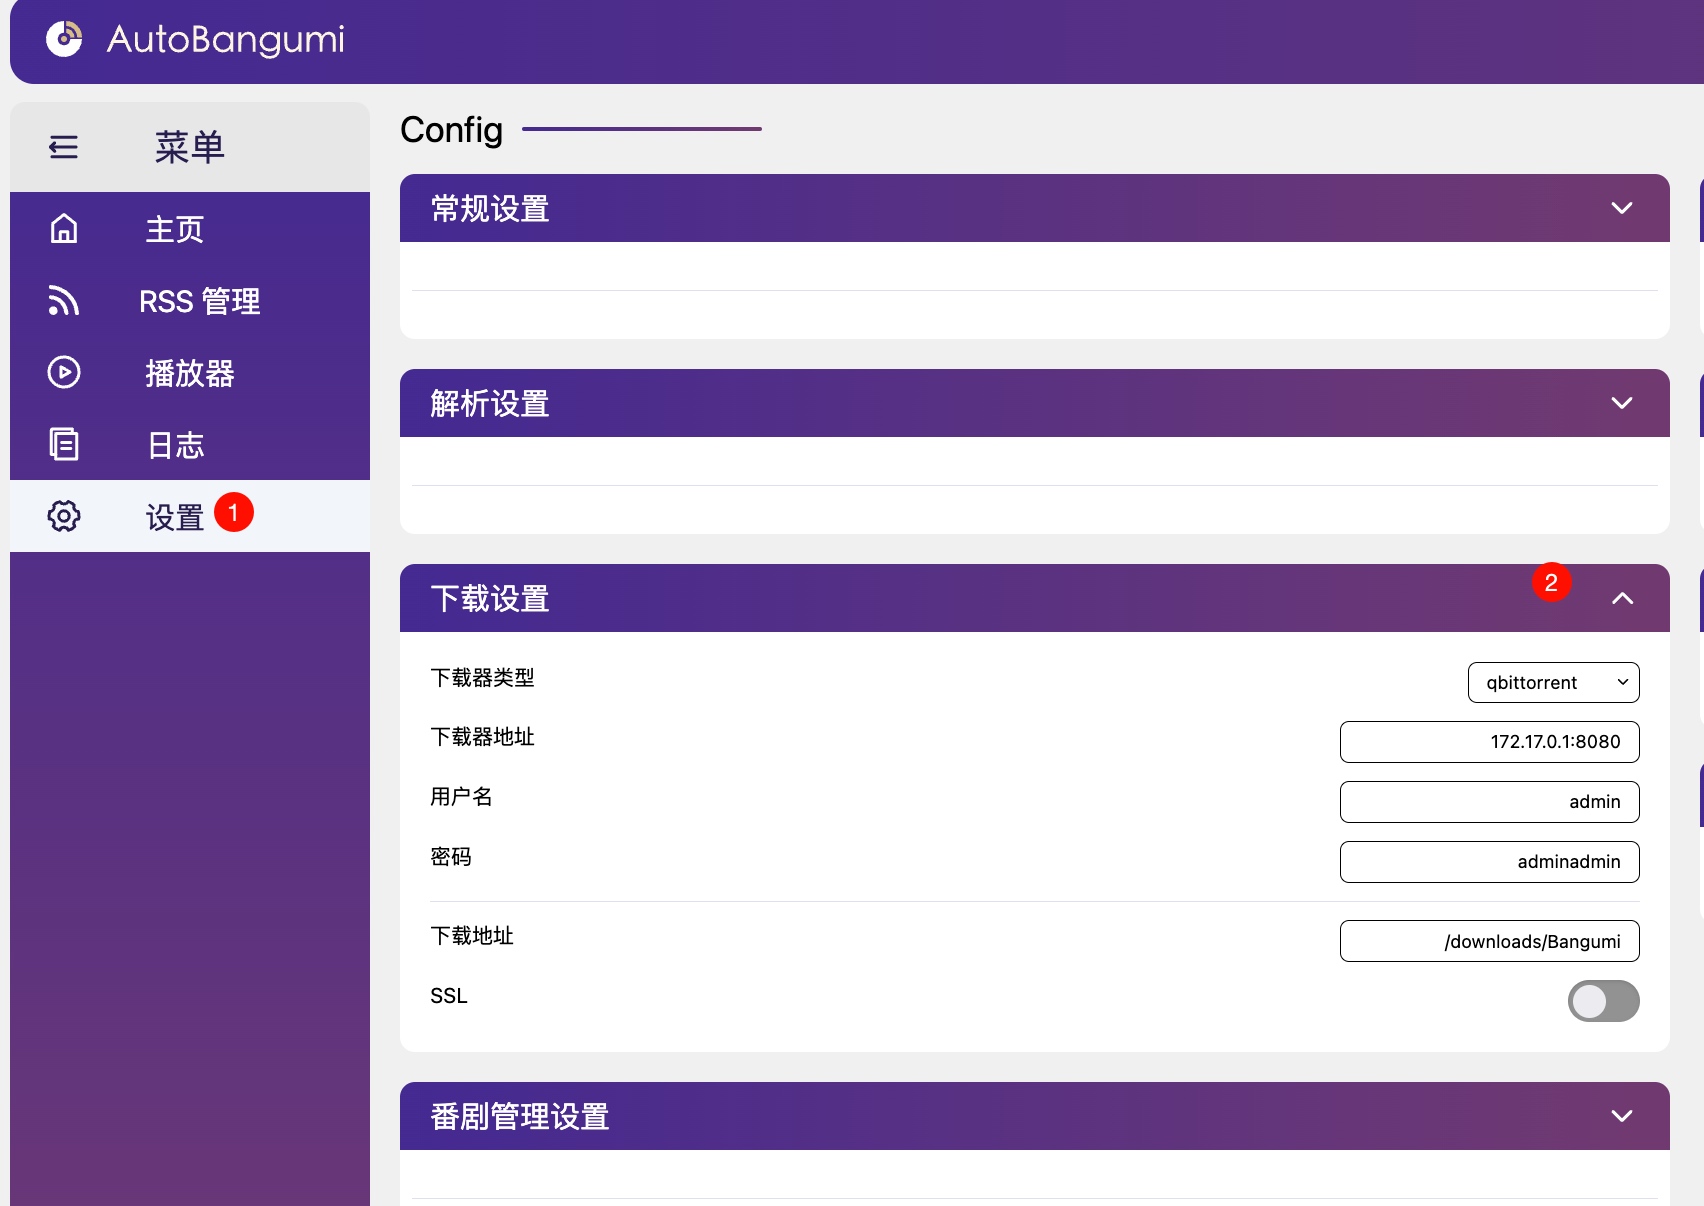Open 日志 using the logs icon
The image size is (1704, 1206).
pyautogui.click(x=63, y=444)
